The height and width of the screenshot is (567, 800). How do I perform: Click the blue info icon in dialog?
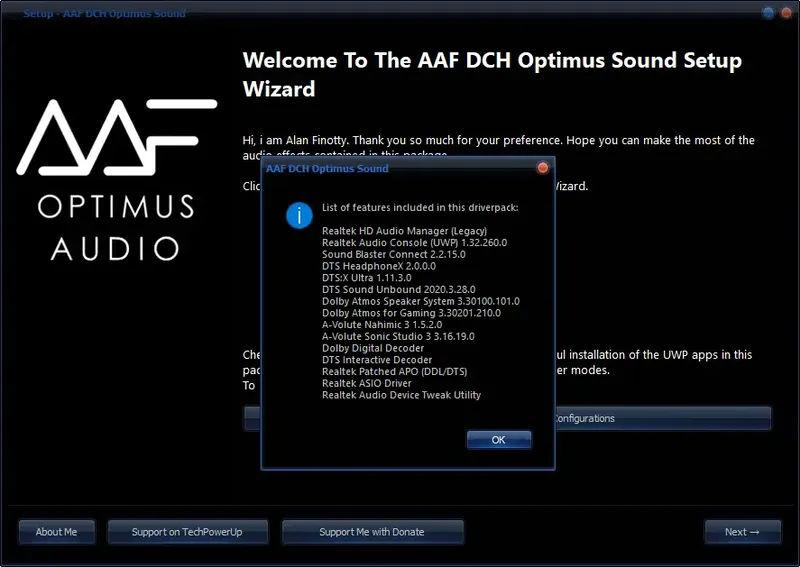[299, 215]
